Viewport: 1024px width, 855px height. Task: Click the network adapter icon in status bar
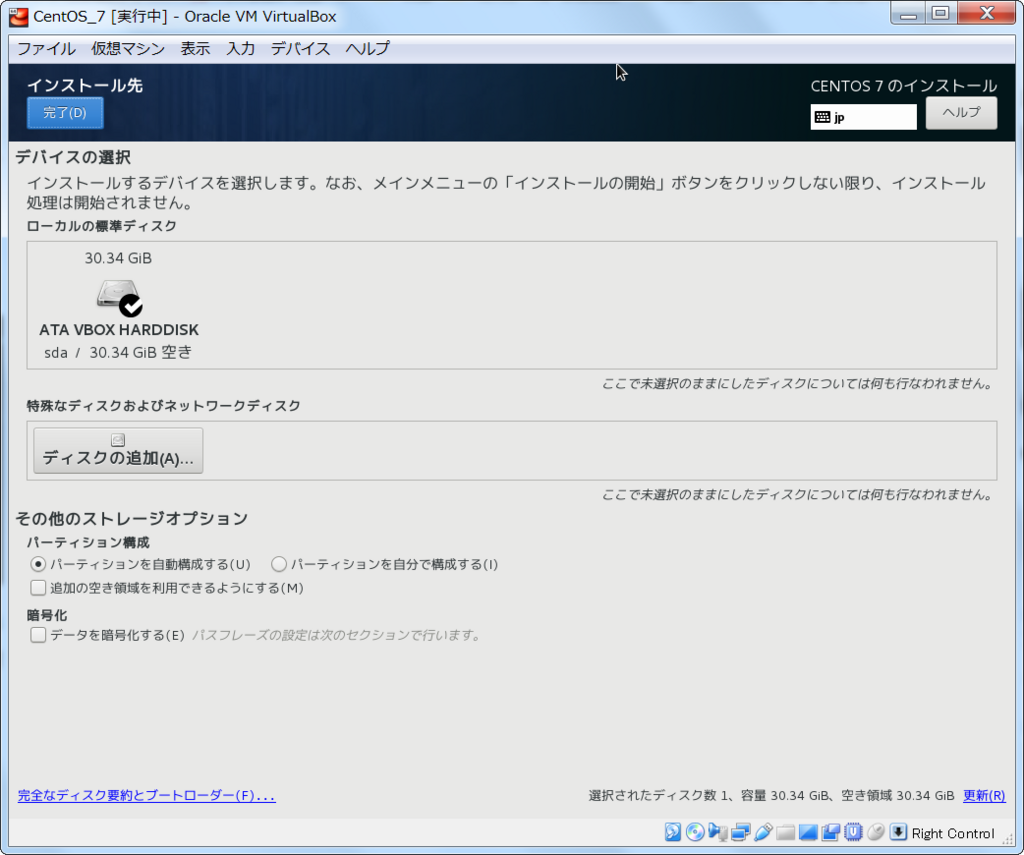coord(741,833)
